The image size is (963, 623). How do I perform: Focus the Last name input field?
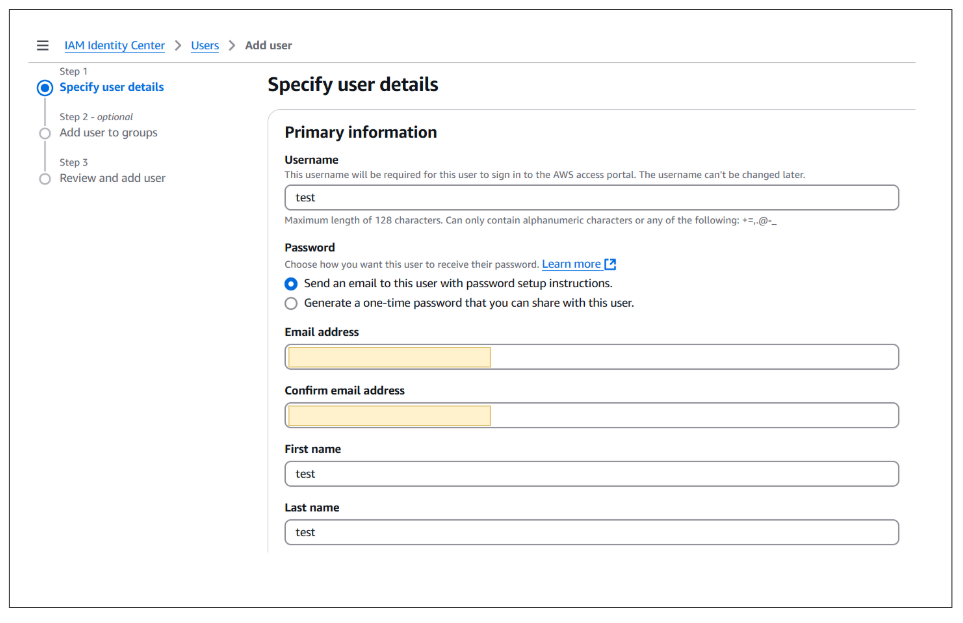pyautogui.click(x=591, y=533)
